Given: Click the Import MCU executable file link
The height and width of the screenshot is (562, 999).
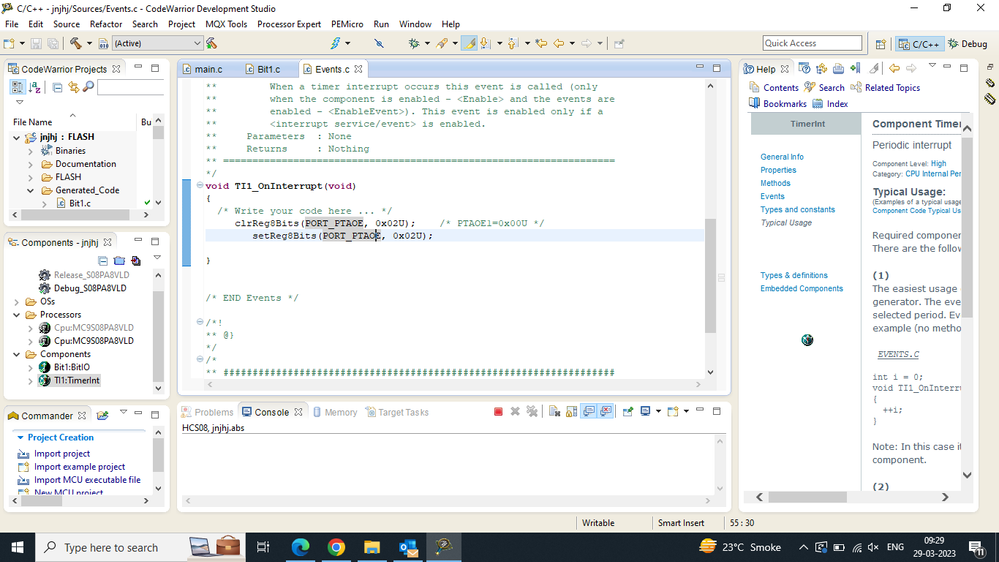Looking at the screenshot, I should tap(87, 480).
